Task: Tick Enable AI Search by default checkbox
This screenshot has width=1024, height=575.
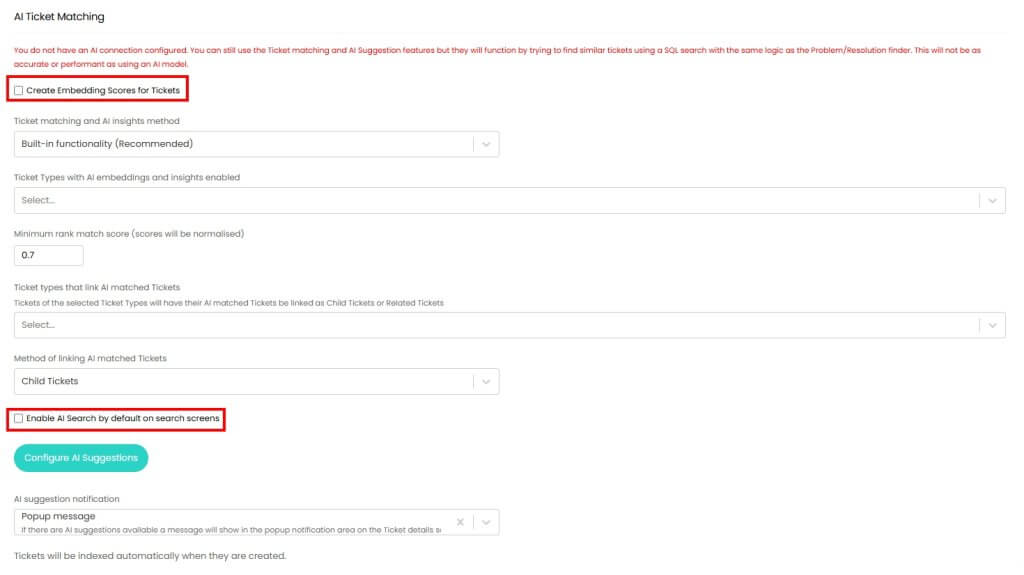Action: pyautogui.click(x=19, y=418)
